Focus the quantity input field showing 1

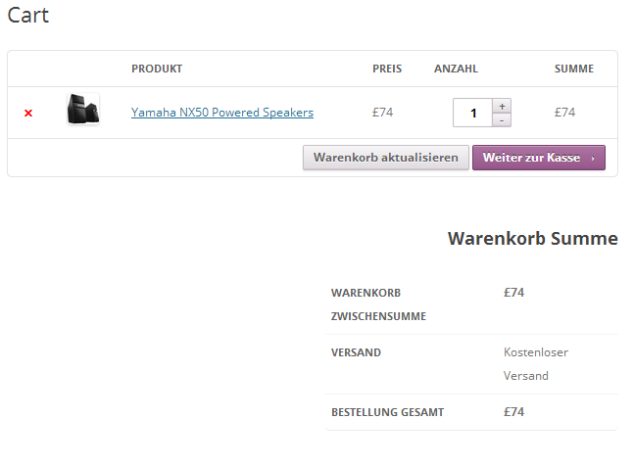pos(473,113)
